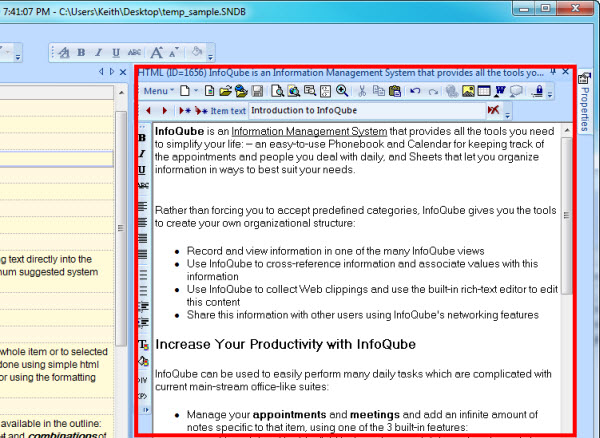Insert a hyperlink with the chain icon

click(x=452, y=91)
